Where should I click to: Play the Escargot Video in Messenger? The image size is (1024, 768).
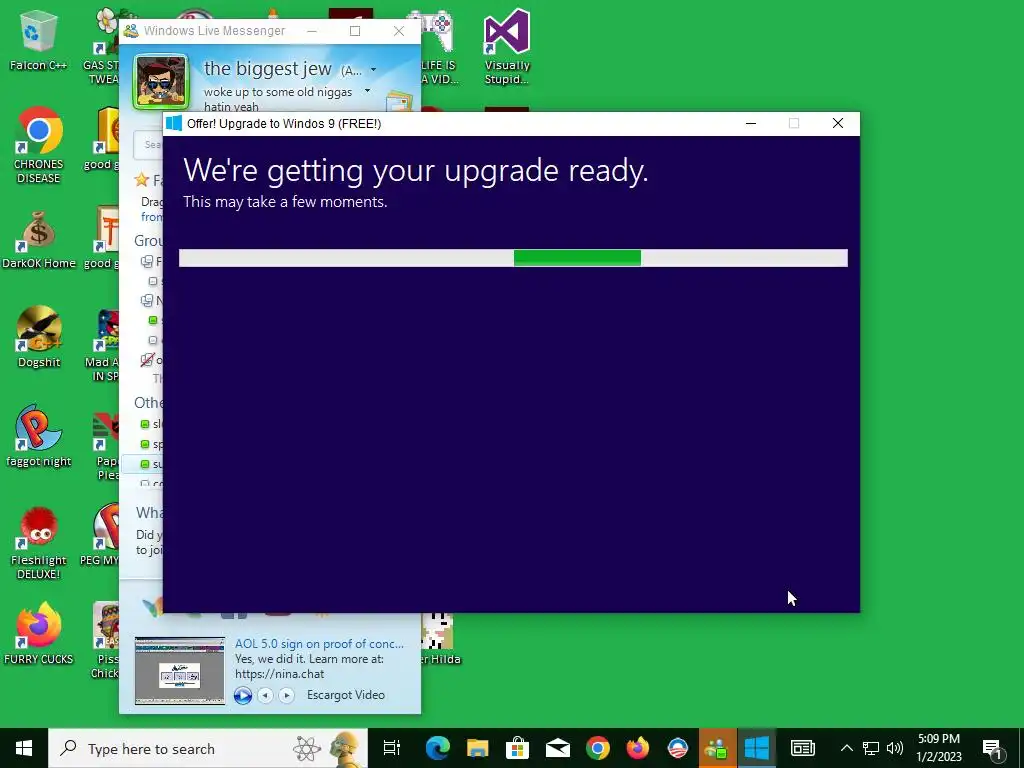(x=243, y=696)
